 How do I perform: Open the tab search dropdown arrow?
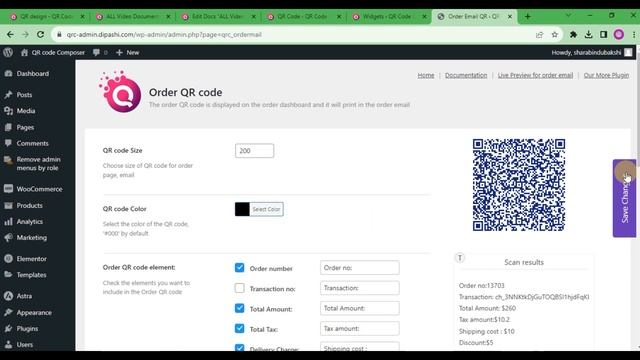tap(568, 16)
